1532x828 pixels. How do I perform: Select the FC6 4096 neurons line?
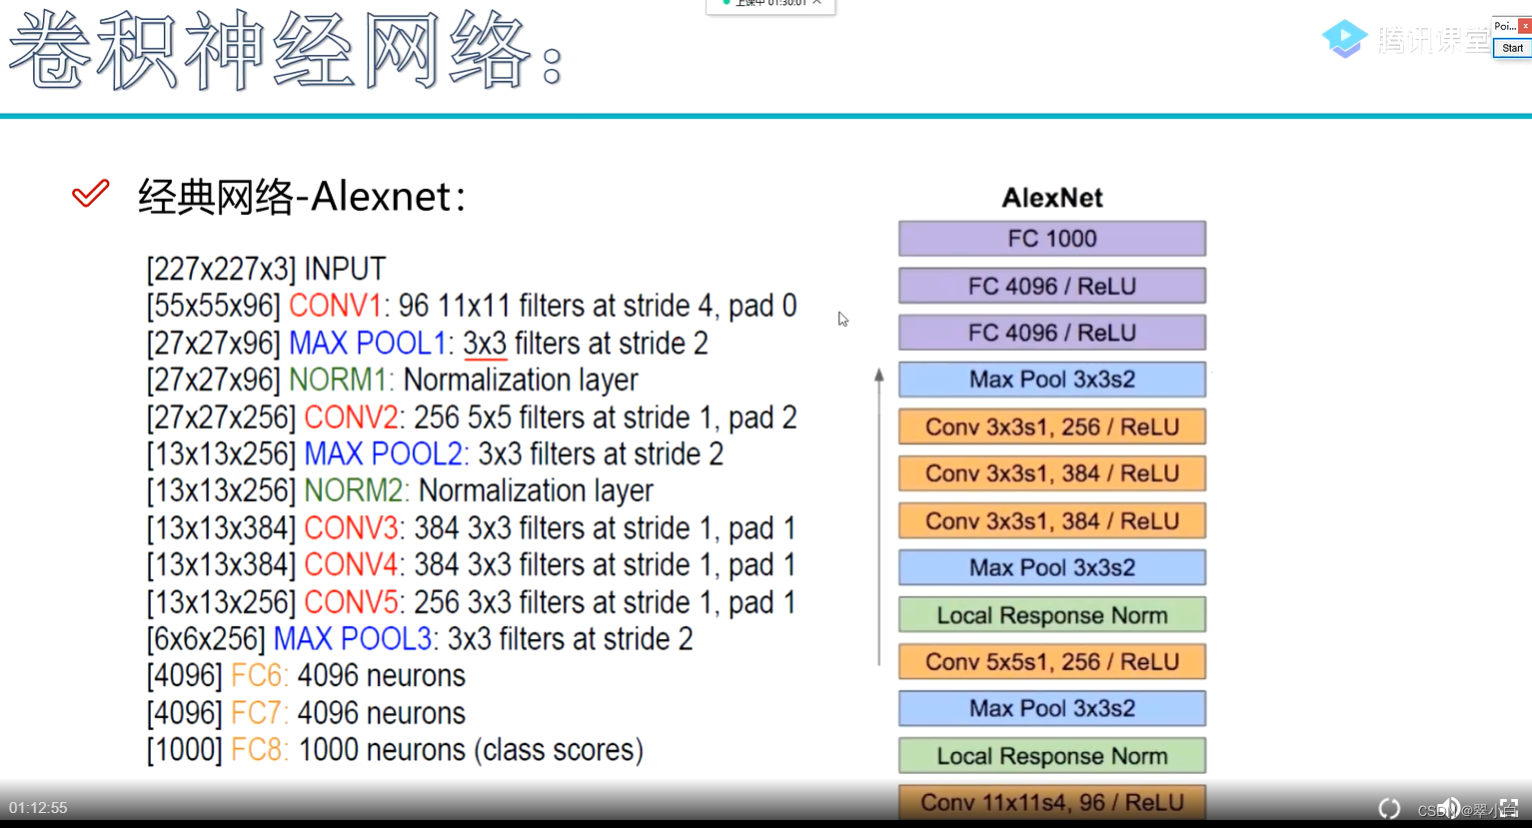(x=306, y=676)
